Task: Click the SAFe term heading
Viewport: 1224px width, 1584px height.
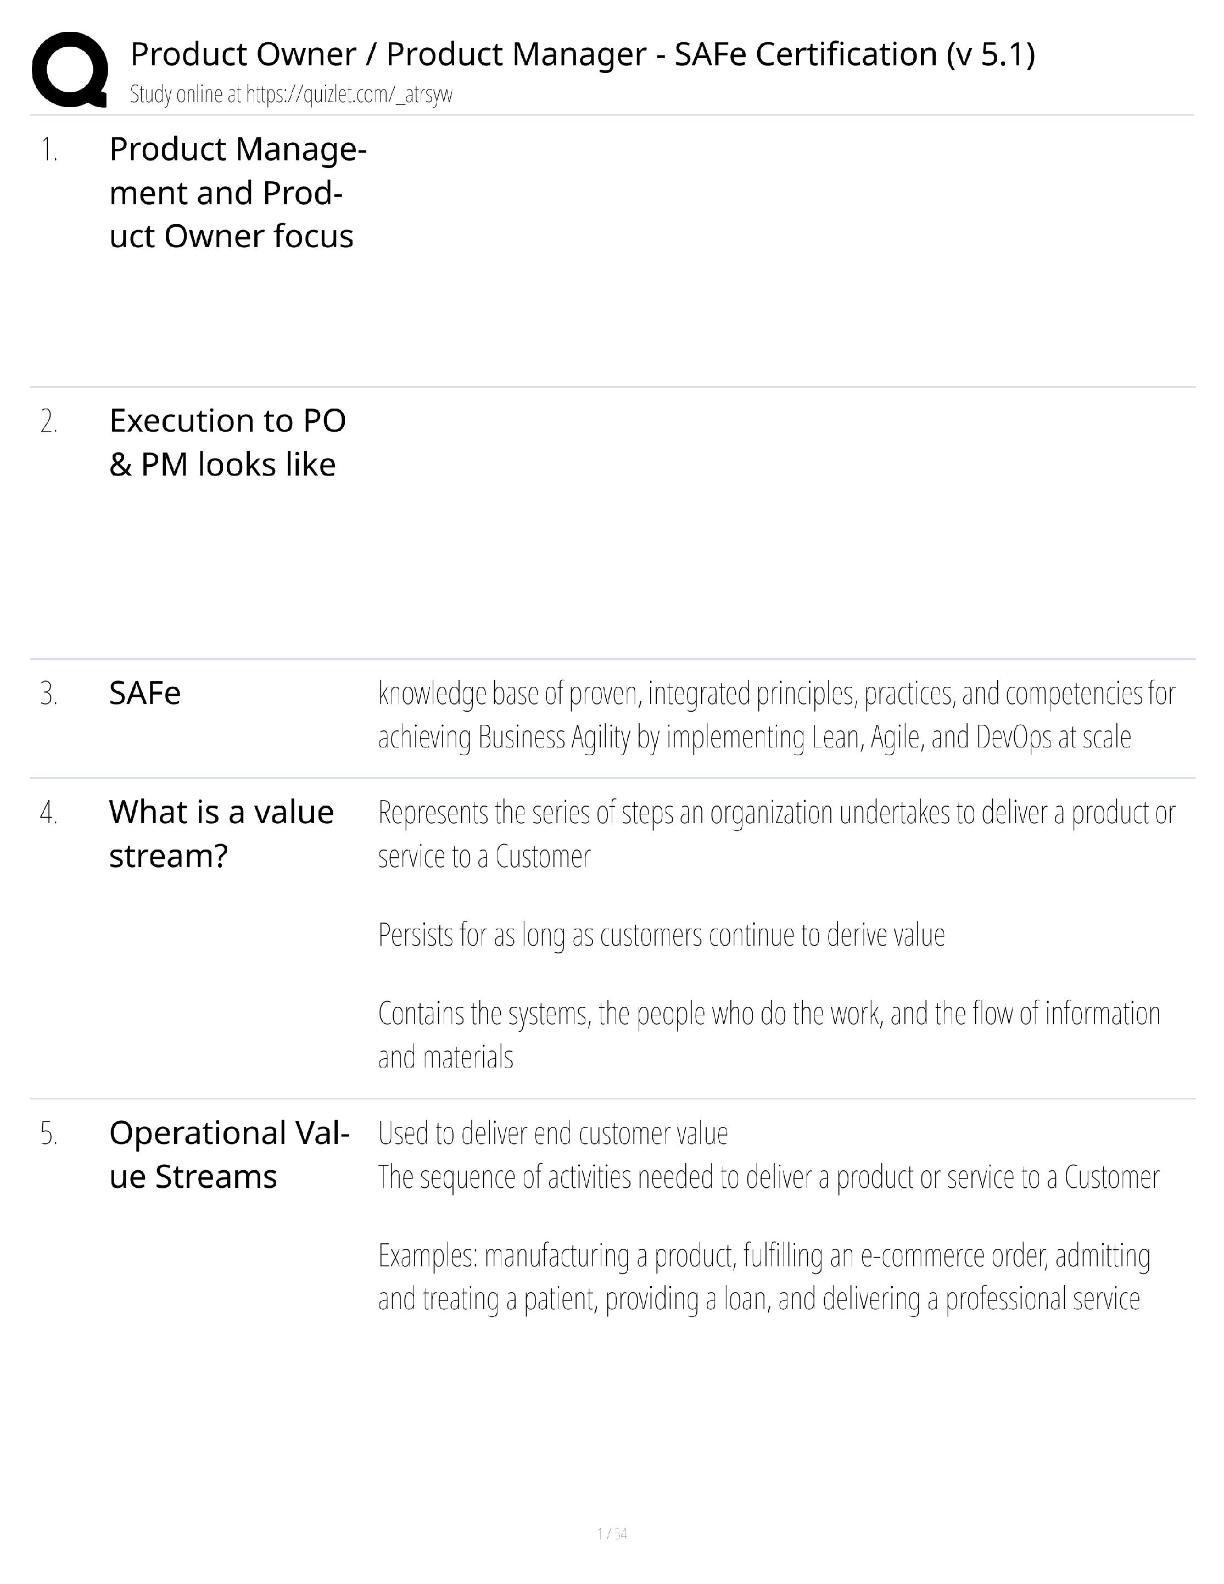Action: 145,693
